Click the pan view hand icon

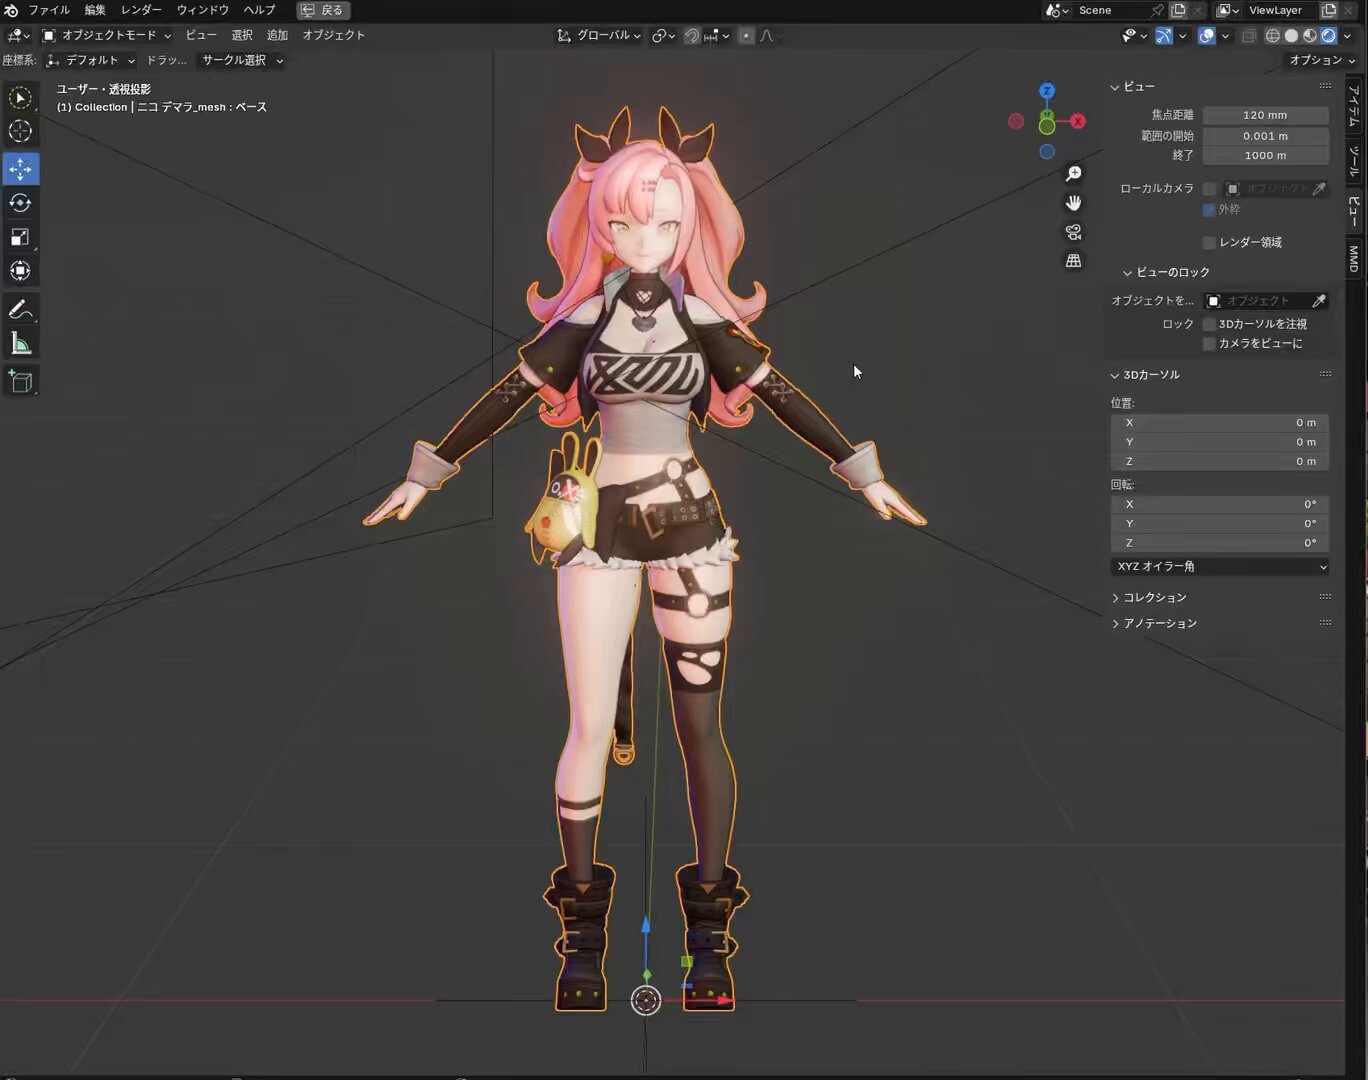click(x=1073, y=203)
